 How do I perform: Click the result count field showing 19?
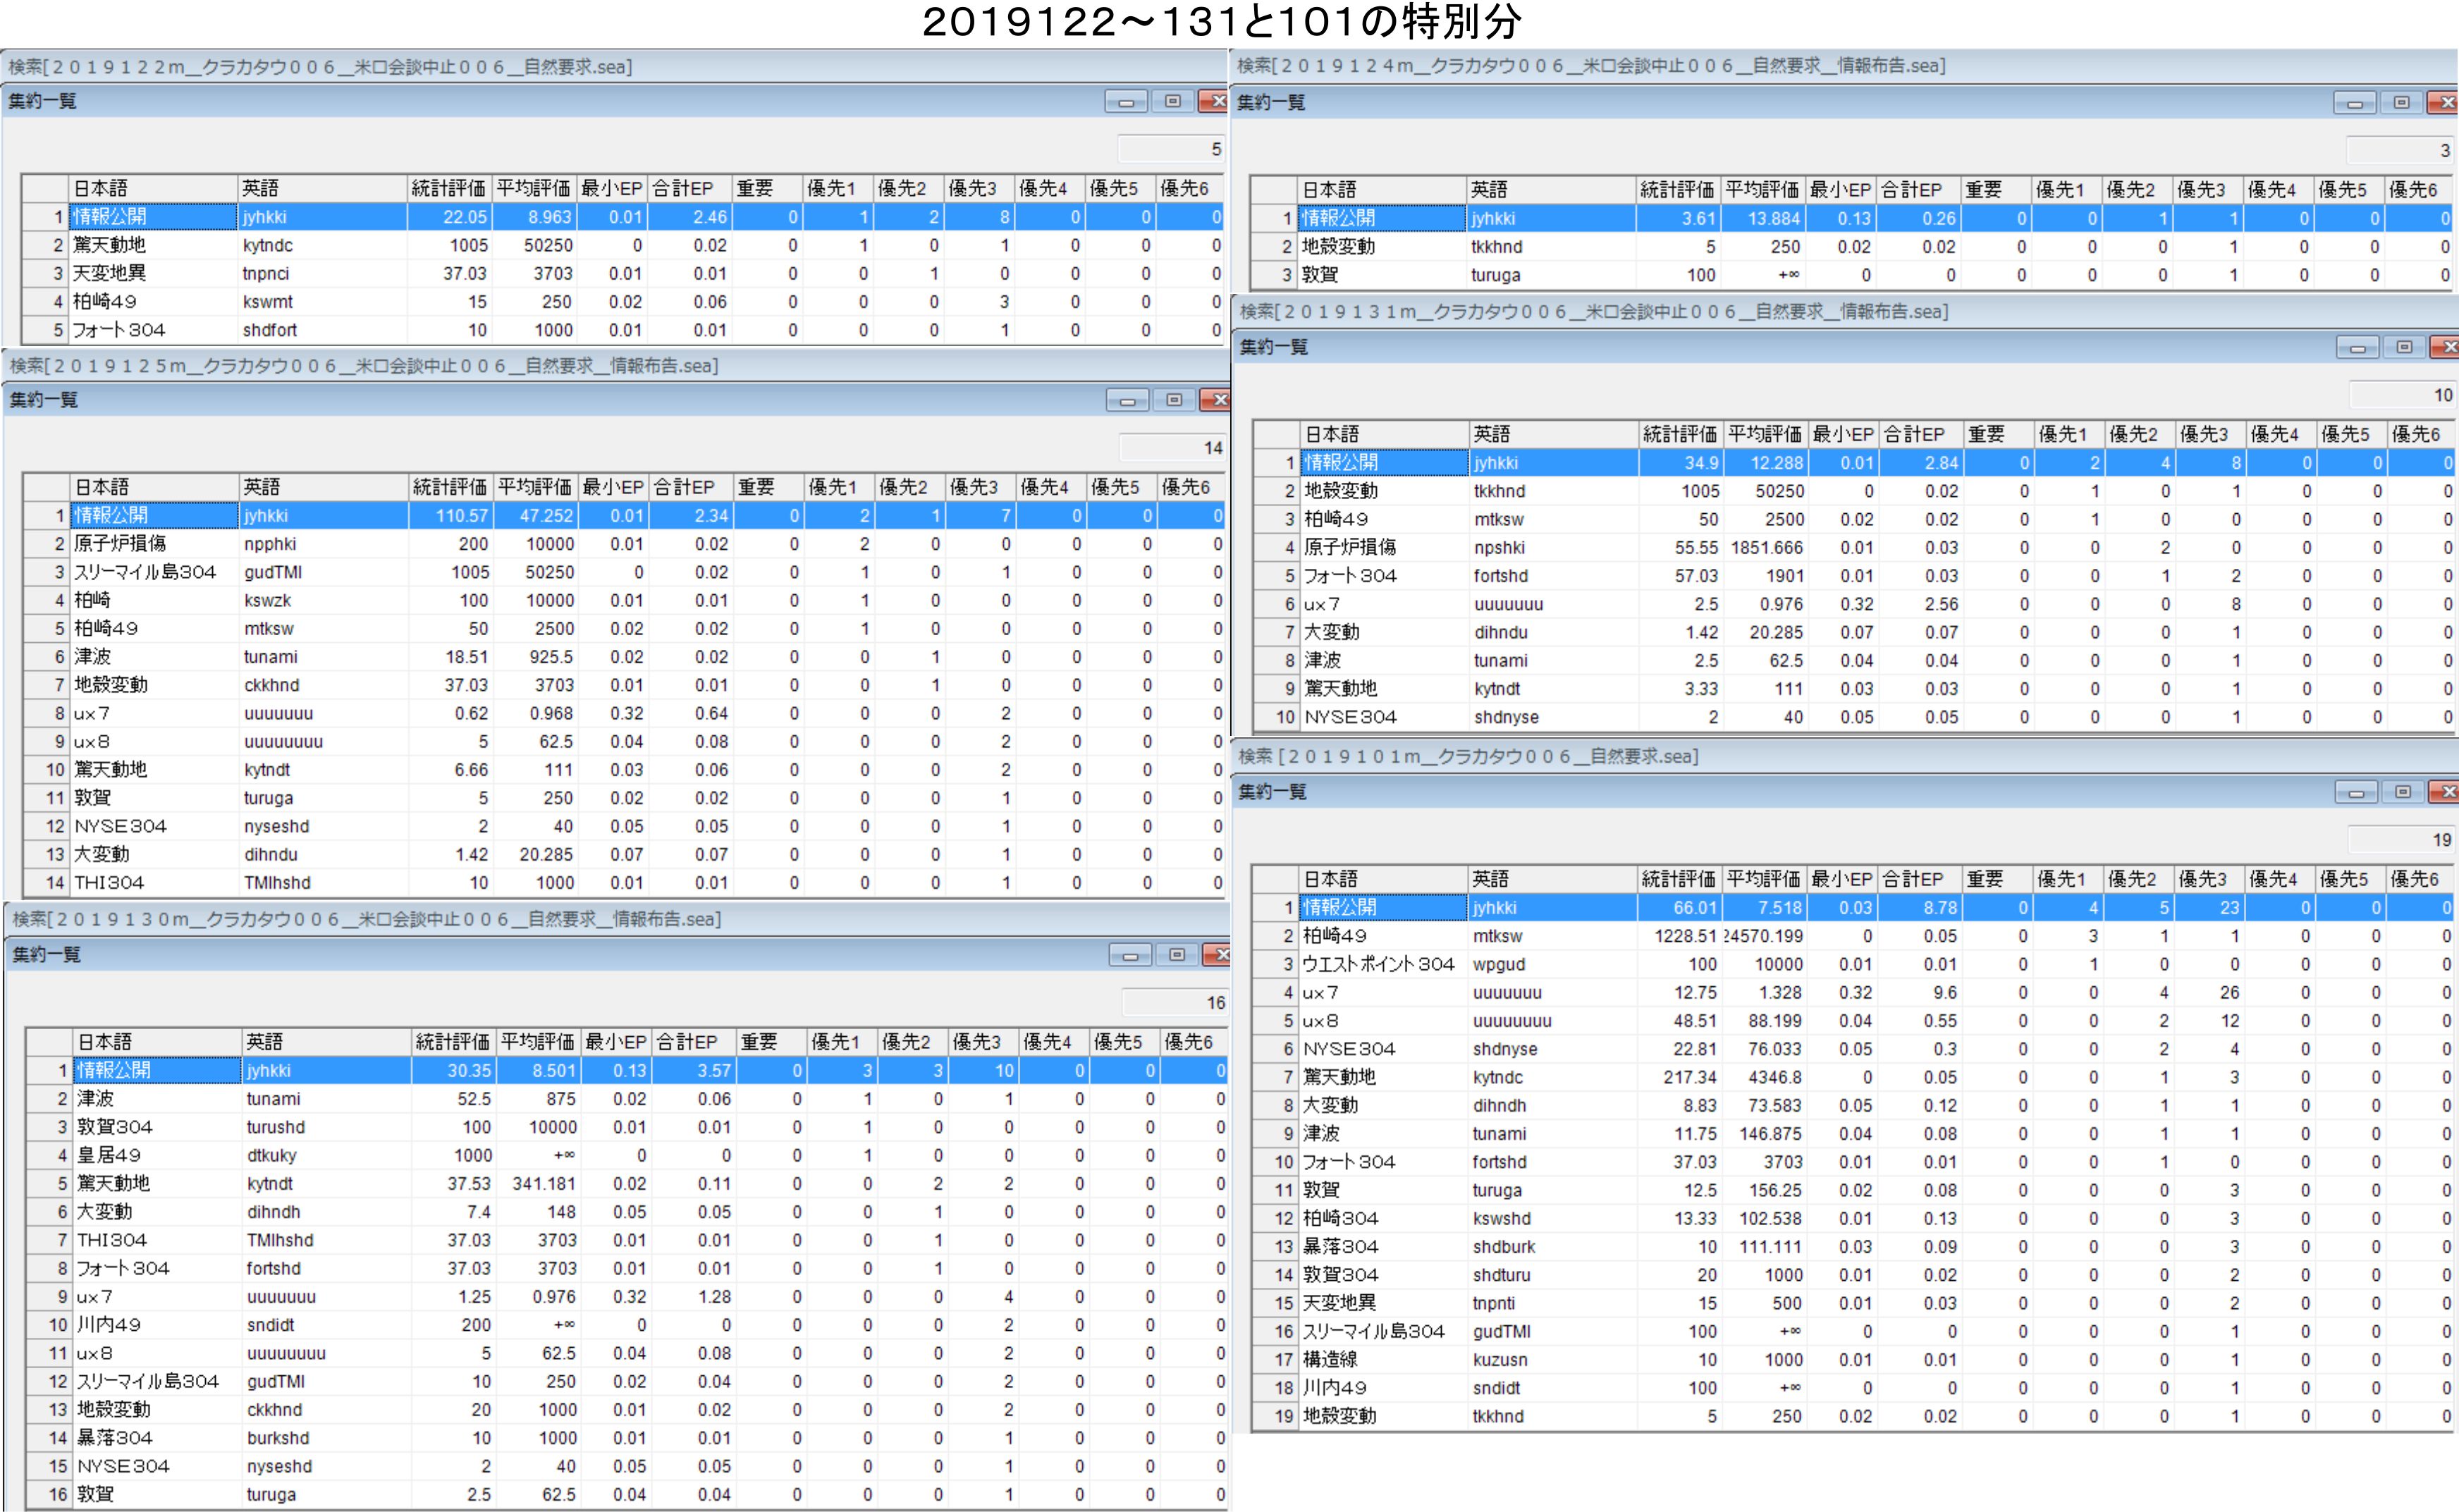[2400, 840]
